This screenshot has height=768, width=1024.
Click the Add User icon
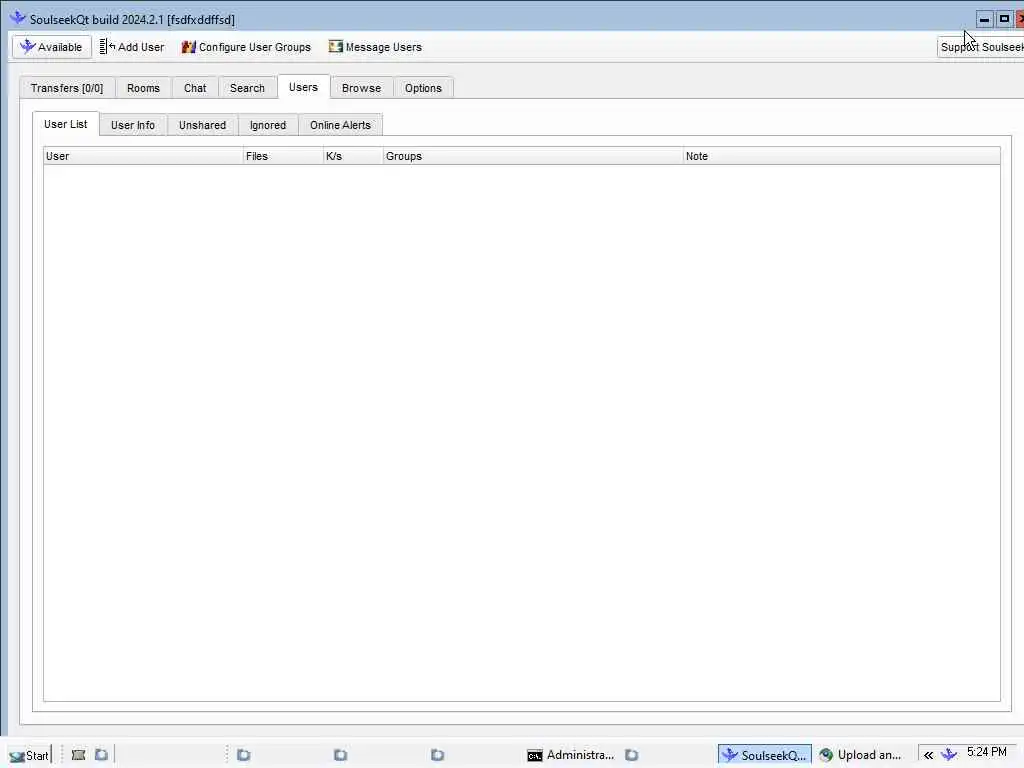tap(107, 47)
